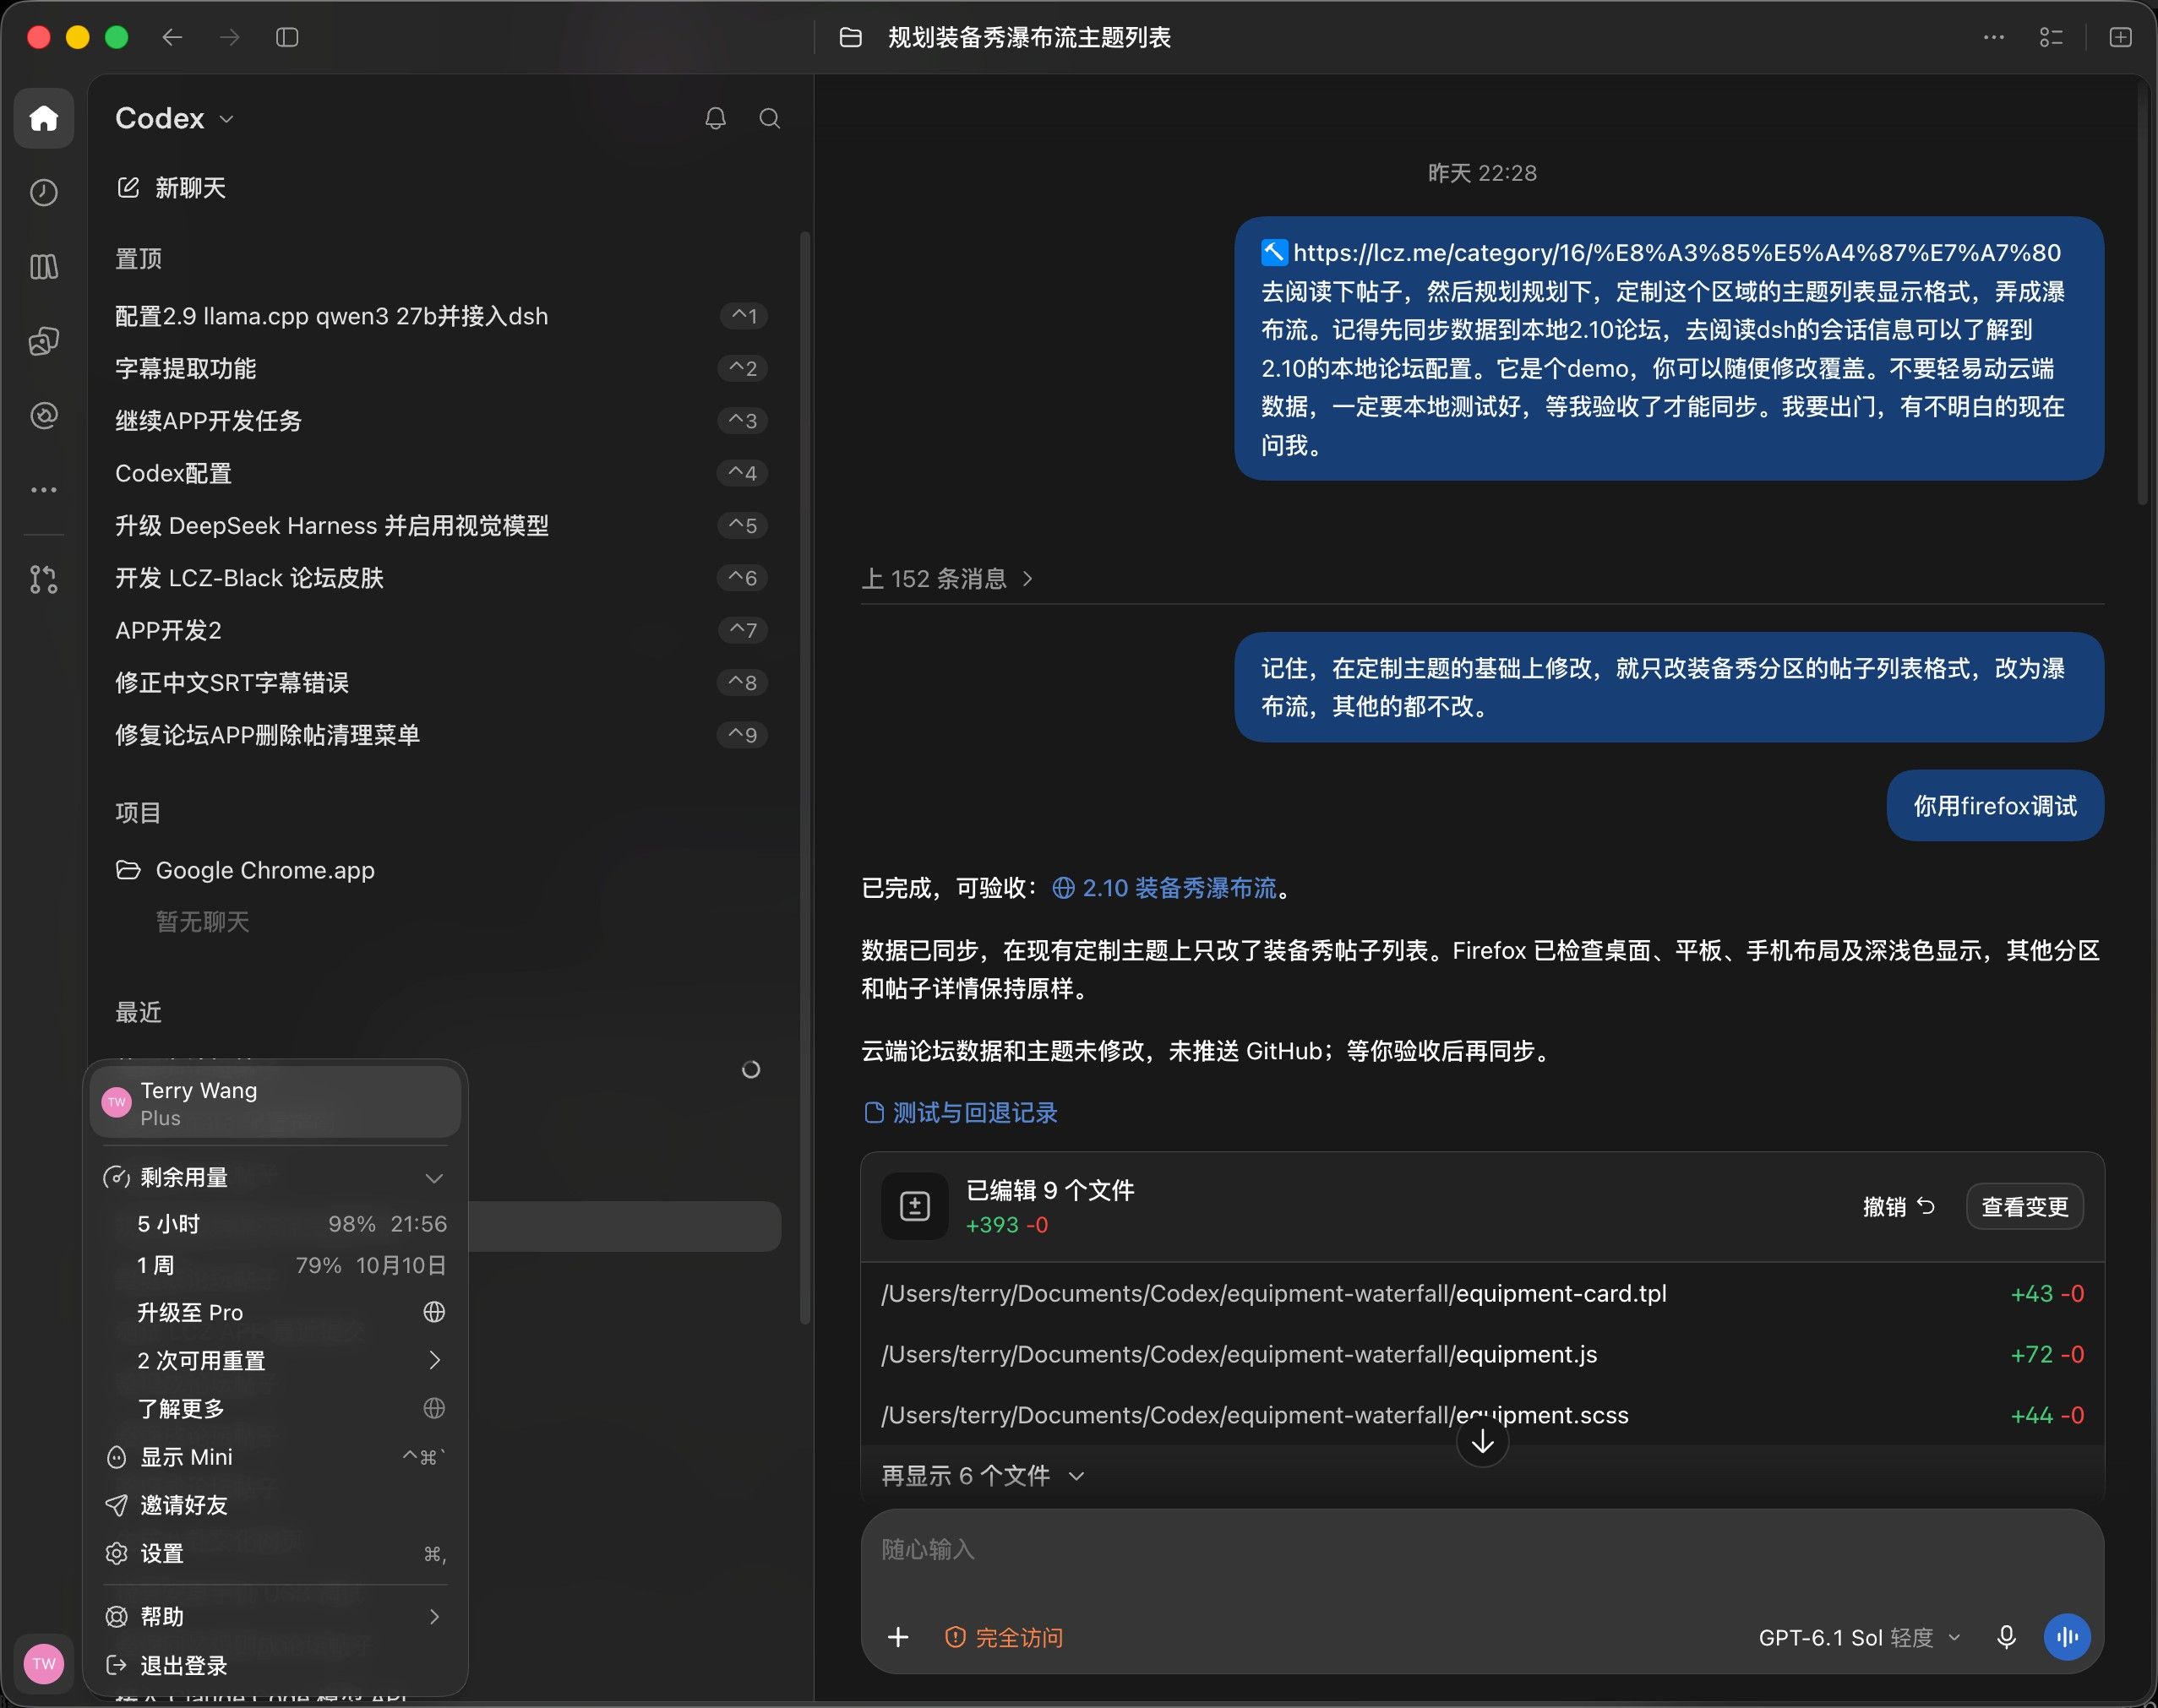This screenshot has height=1708, width=2158.
Task: Expand the 帮助 submenu
Action: click(275, 1617)
